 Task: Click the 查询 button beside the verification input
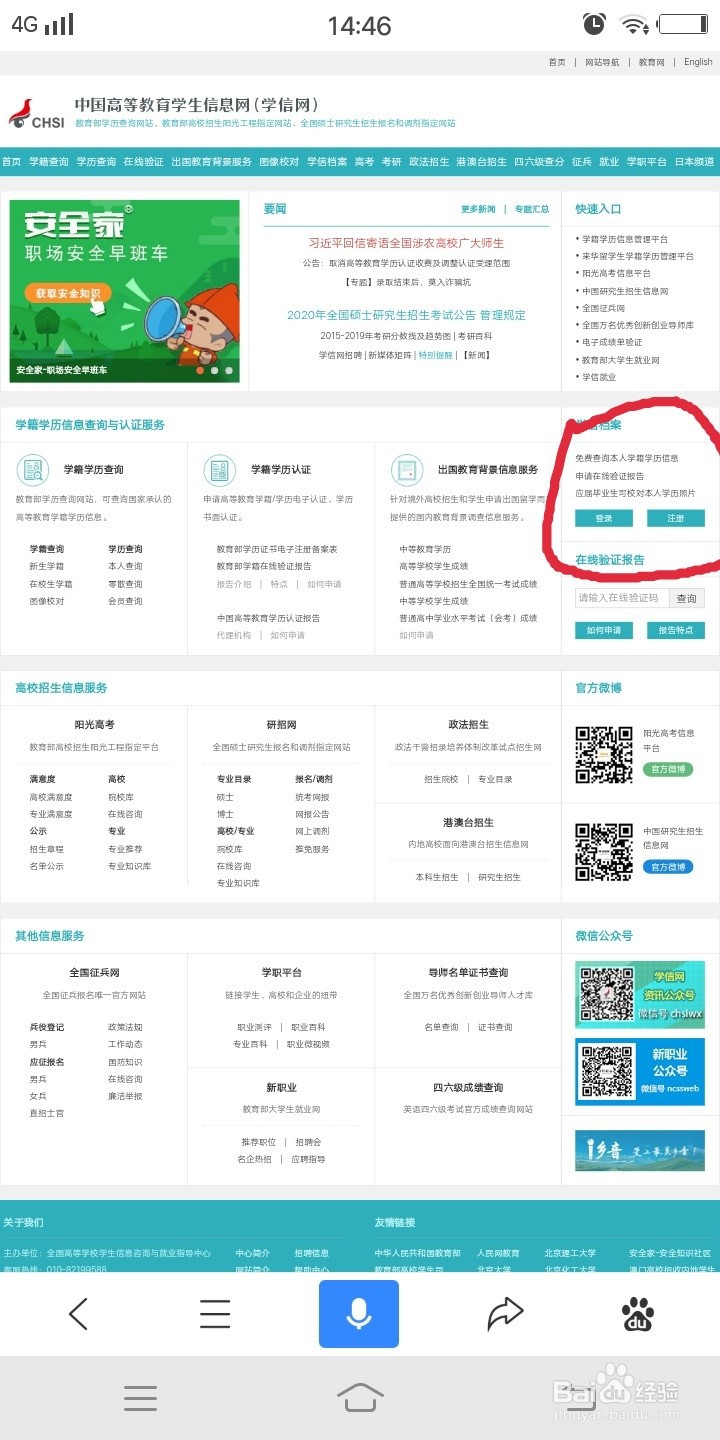686,598
